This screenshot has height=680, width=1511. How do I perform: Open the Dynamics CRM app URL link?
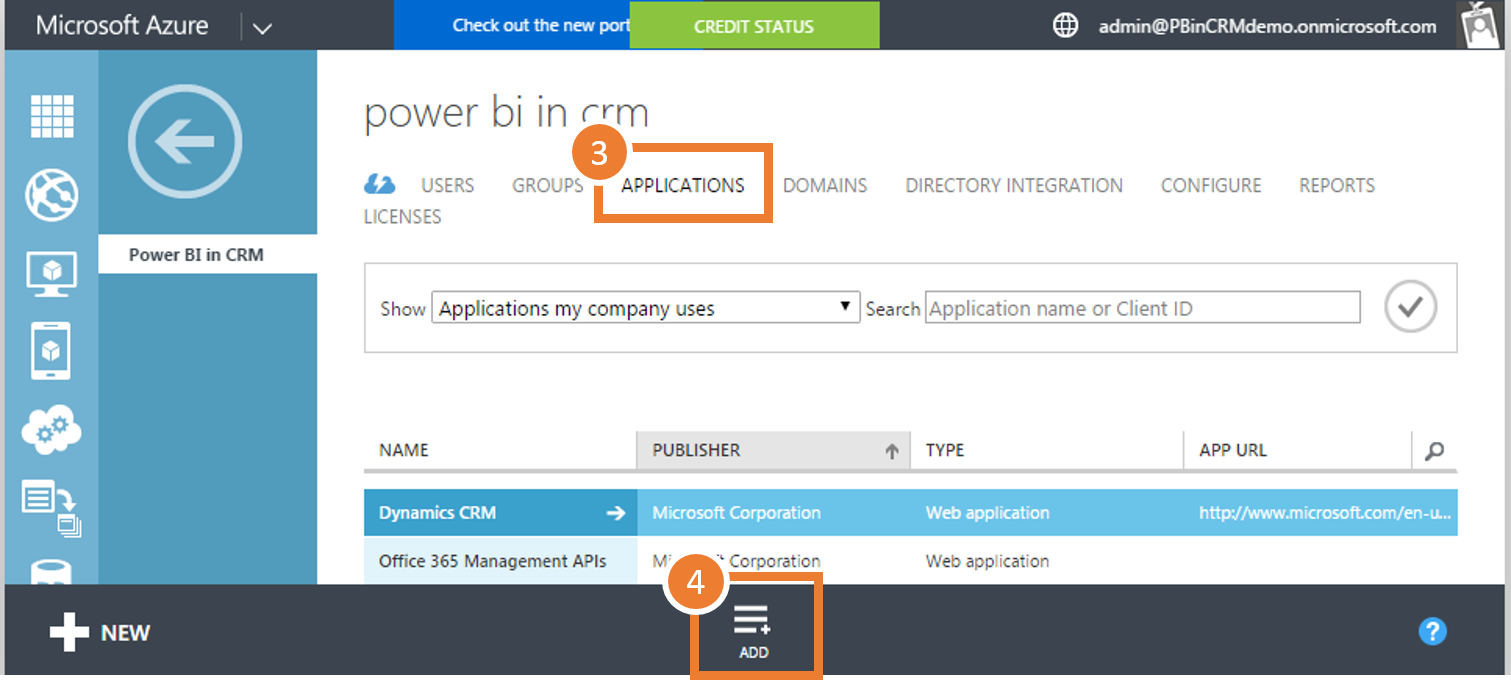point(1325,513)
